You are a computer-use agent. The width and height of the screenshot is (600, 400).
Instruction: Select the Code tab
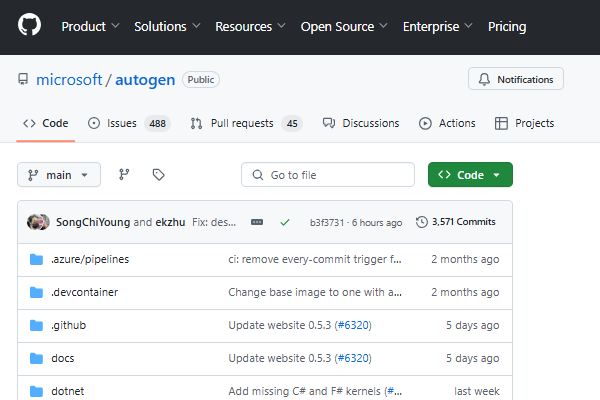46,123
